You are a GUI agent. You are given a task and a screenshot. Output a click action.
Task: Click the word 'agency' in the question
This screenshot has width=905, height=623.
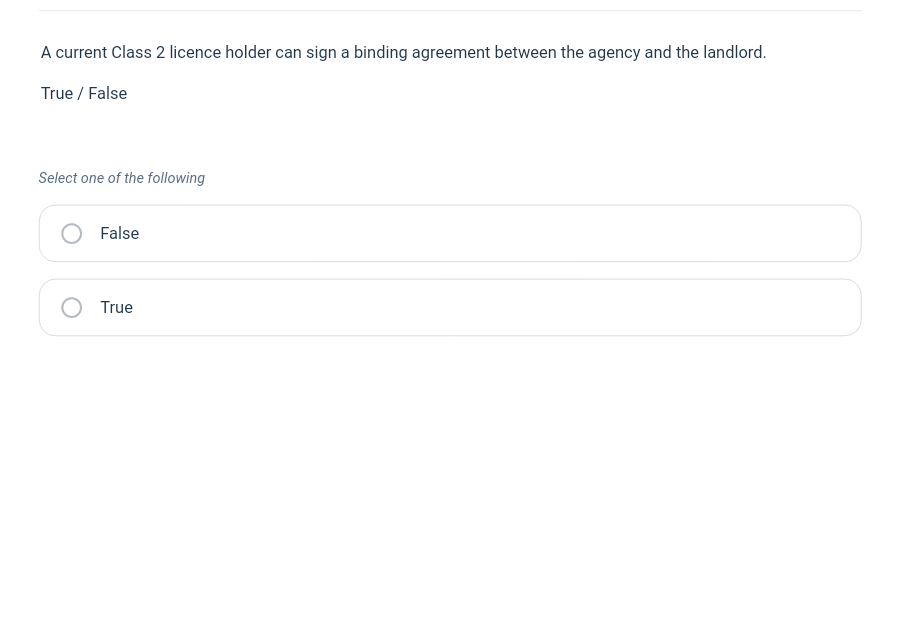click(613, 52)
